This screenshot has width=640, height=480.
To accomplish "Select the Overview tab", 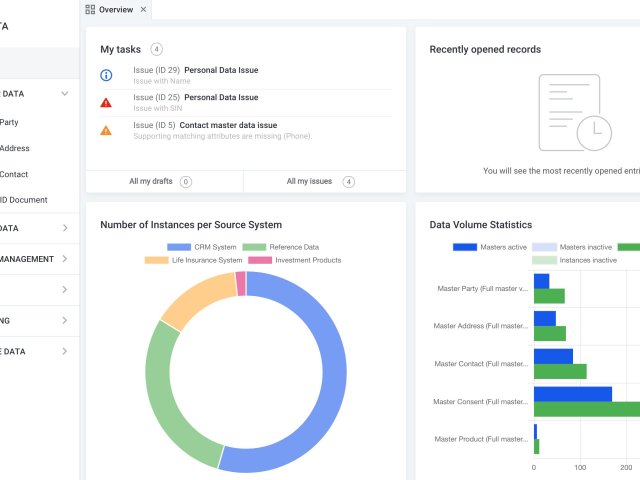I will 115,10.
